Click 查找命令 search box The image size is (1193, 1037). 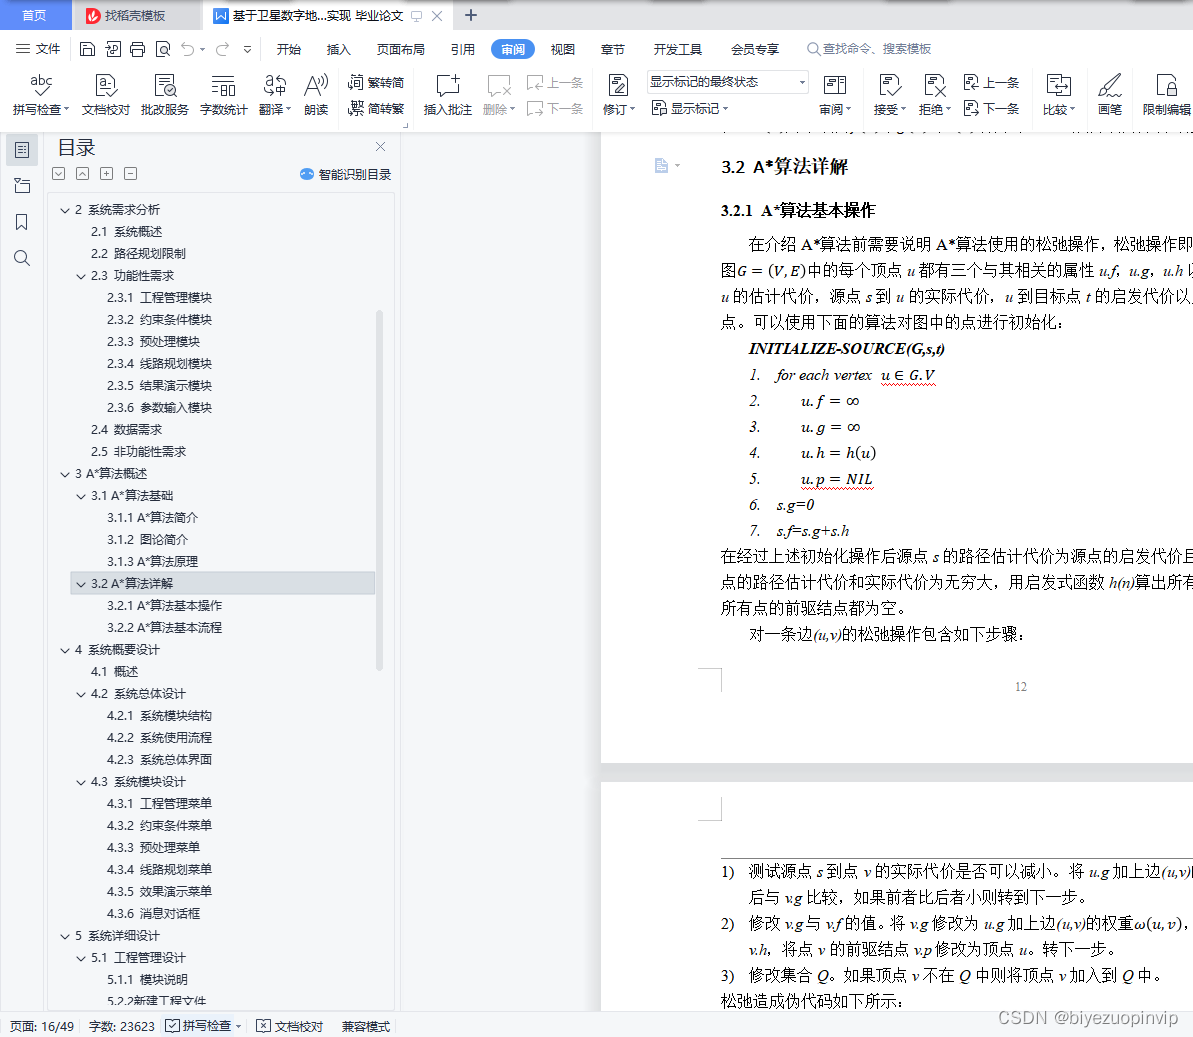click(x=869, y=49)
